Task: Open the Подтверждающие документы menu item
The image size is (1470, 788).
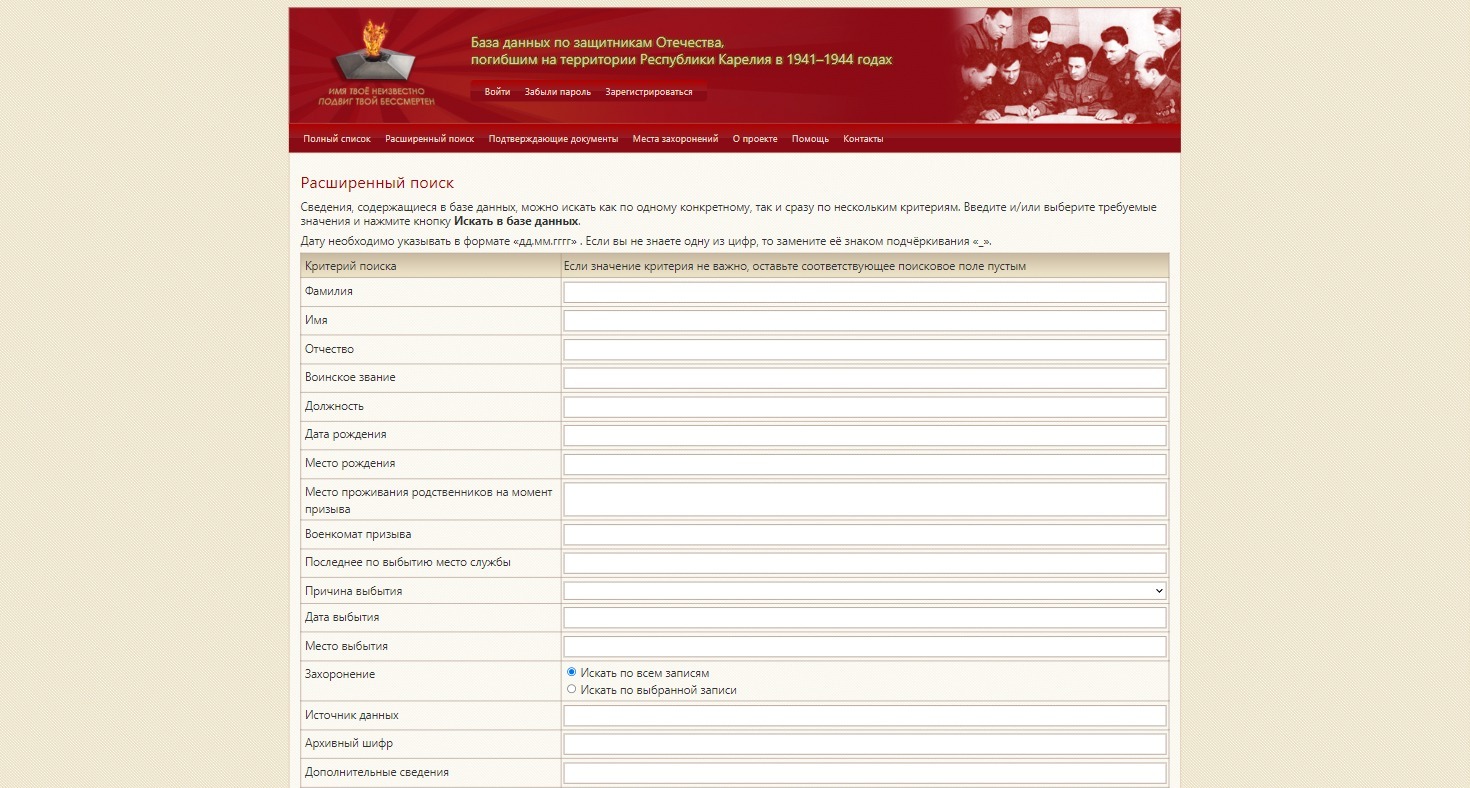Action: [553, 139]
